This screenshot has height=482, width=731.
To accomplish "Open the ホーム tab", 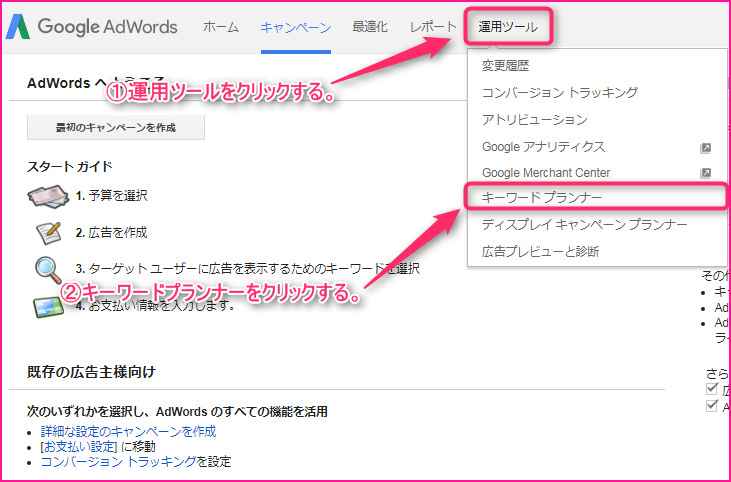I will click(221, 27).
